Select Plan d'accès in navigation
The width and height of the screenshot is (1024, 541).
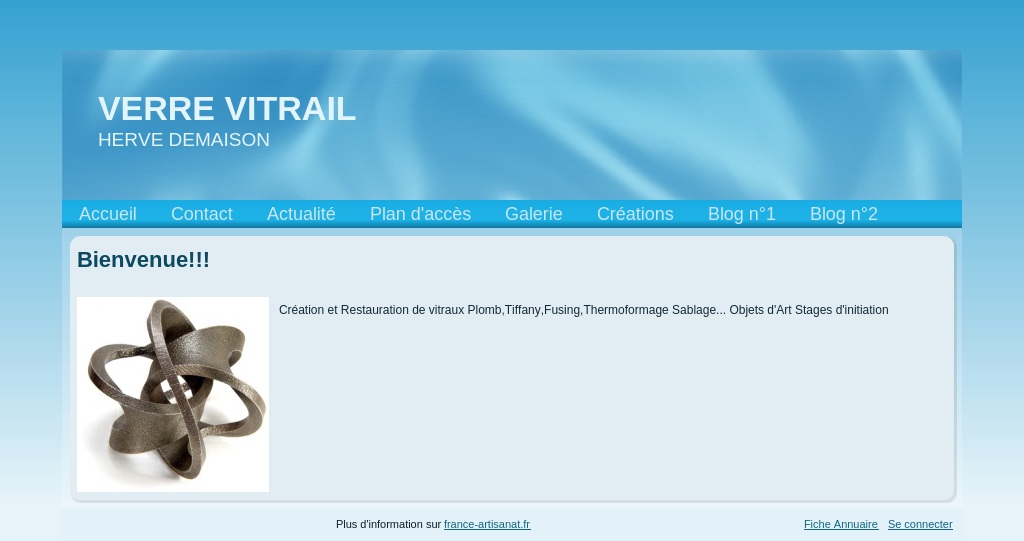[x=421, y=214]
